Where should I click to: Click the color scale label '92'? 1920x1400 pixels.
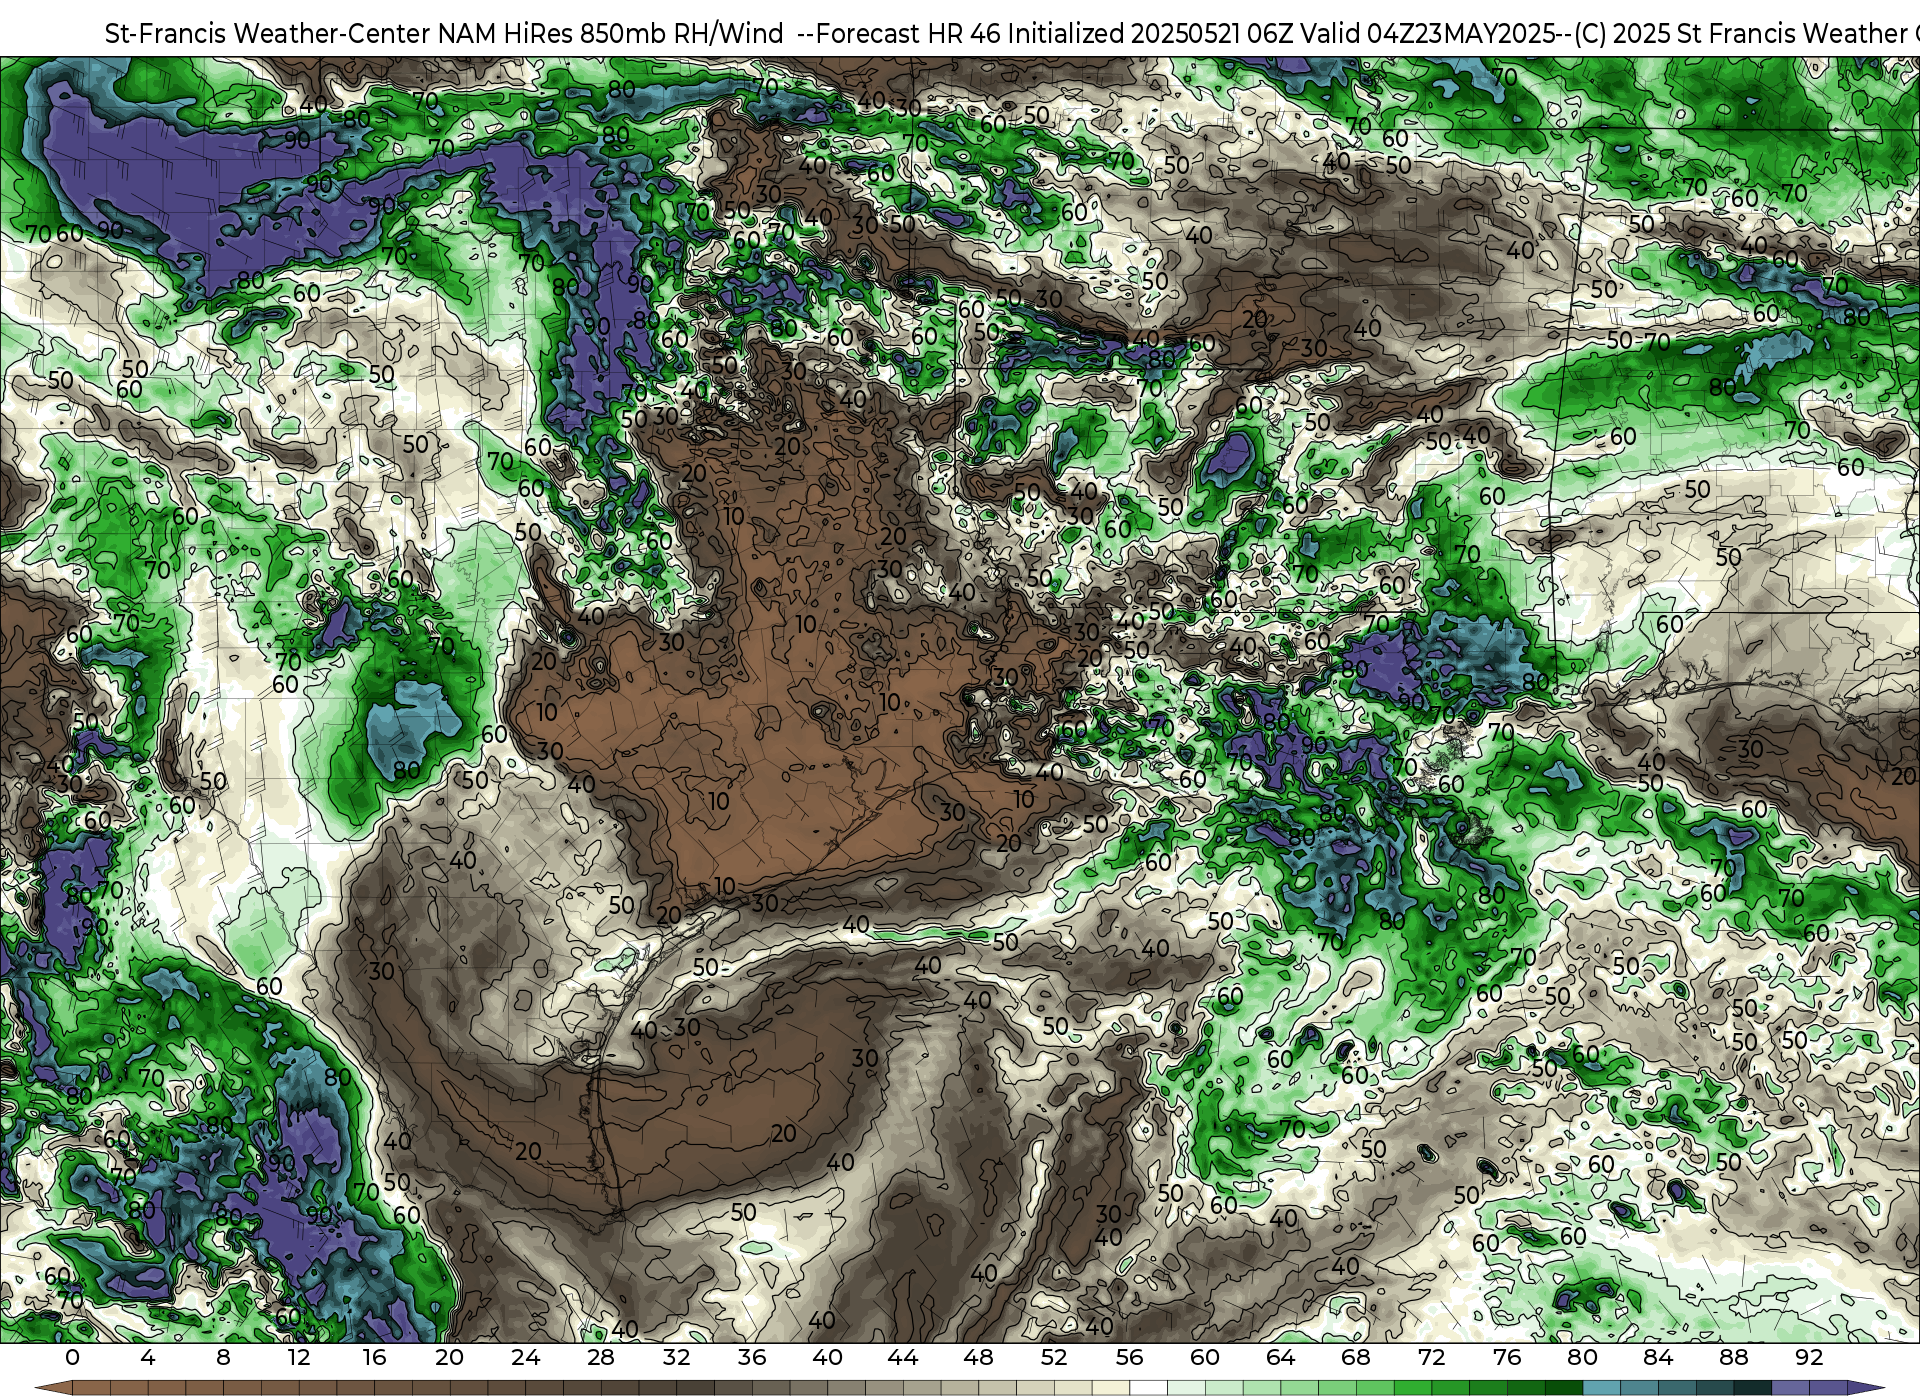(x=1809, y=1358)
